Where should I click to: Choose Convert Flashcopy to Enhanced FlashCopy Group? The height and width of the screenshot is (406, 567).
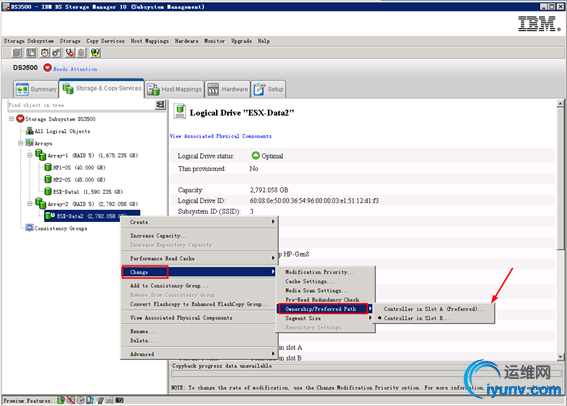(199, 304)
